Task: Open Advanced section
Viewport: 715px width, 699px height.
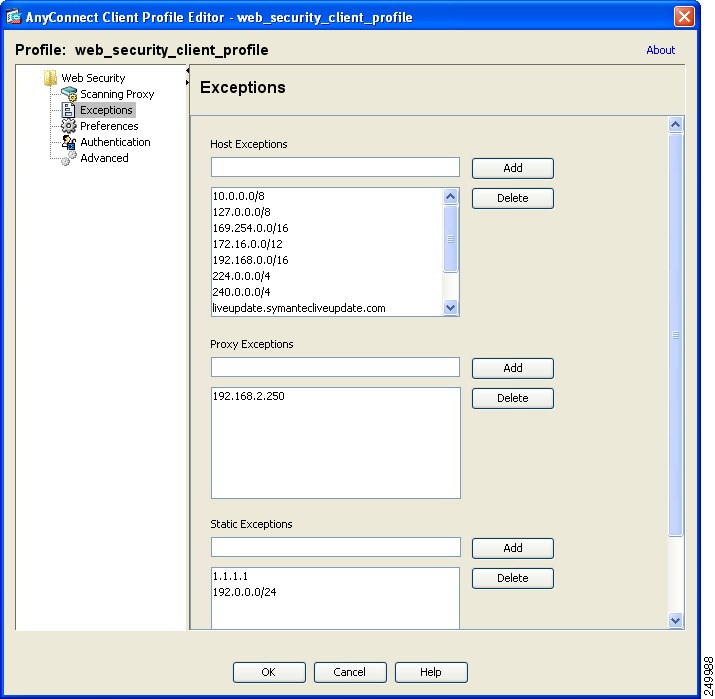Action: coord(104,158)
